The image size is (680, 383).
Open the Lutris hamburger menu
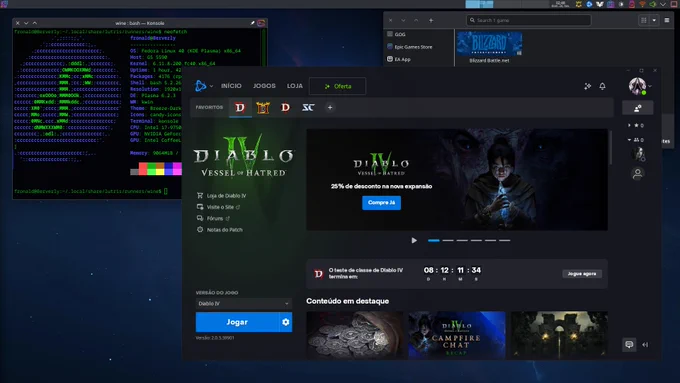(667, 20)
